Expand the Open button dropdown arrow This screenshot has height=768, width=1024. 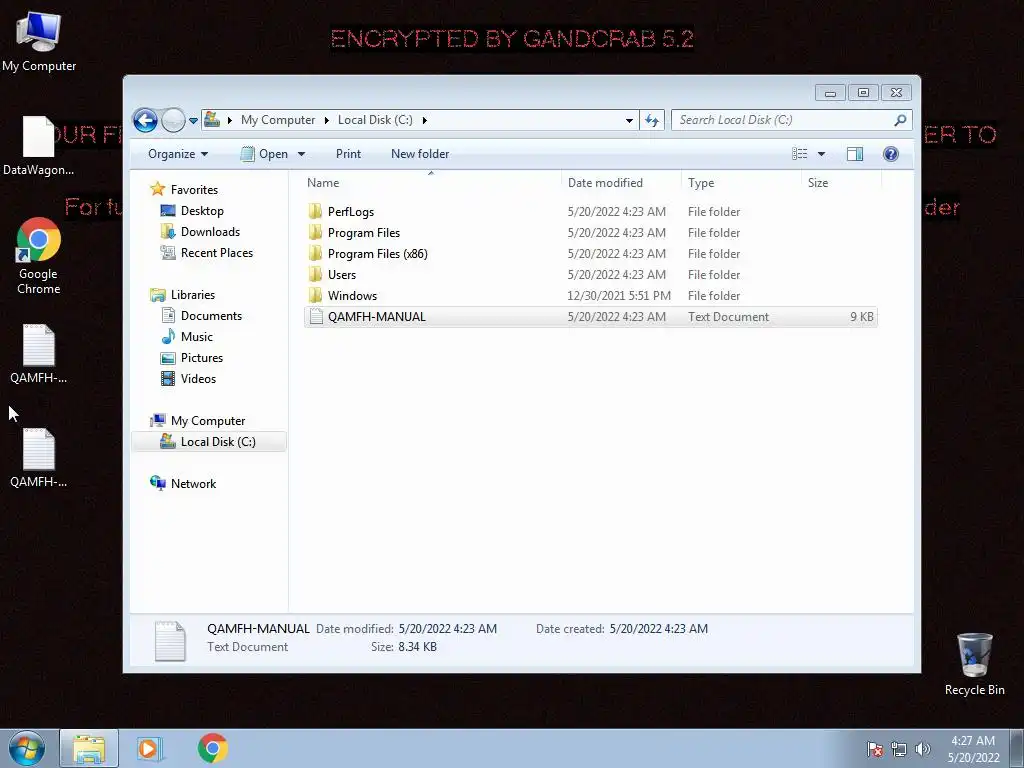coord(301,154)
